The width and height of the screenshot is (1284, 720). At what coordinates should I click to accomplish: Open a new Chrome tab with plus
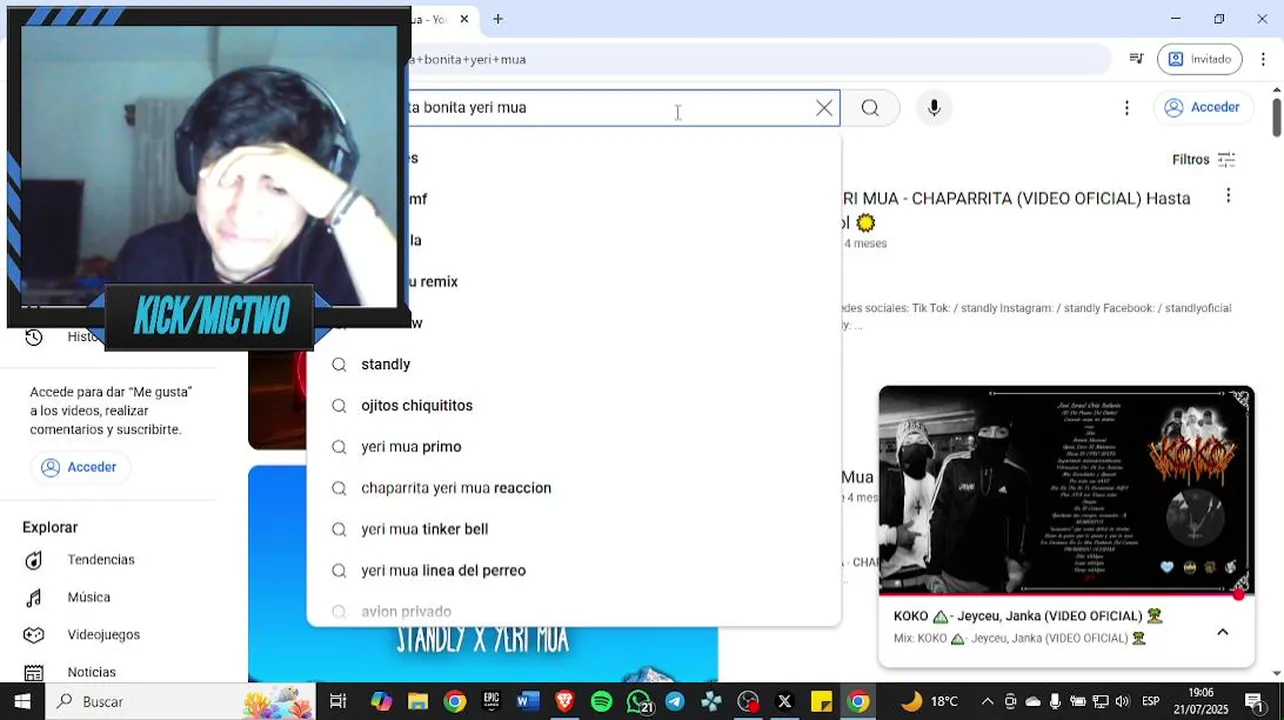click(498, 19)
